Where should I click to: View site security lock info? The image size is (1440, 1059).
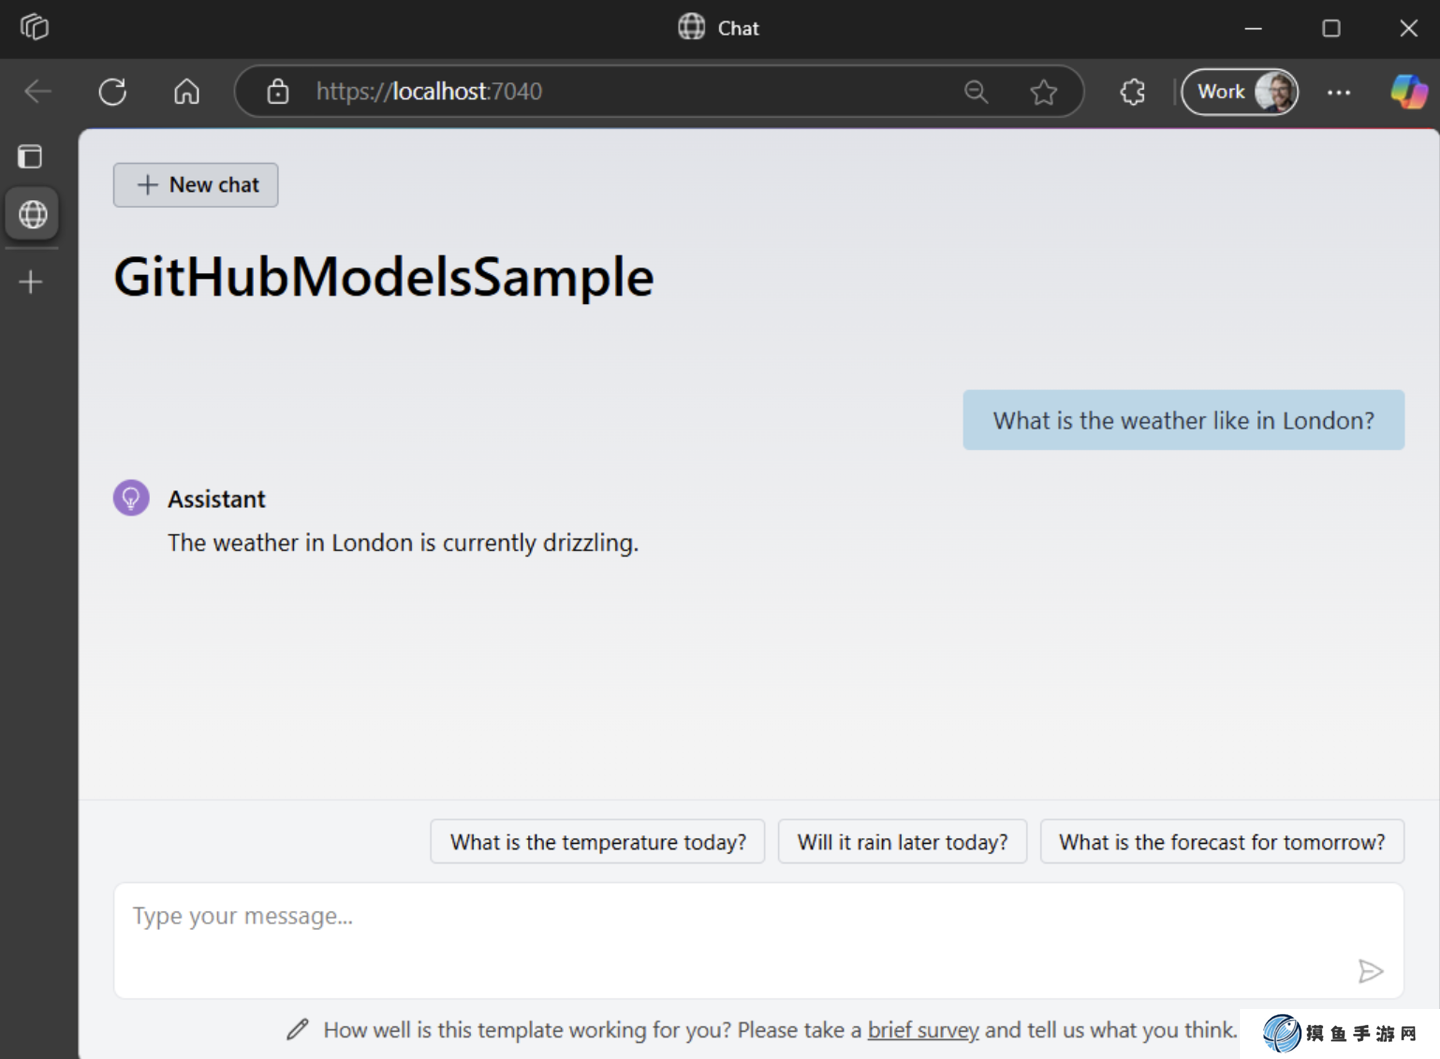coord(278,92)
